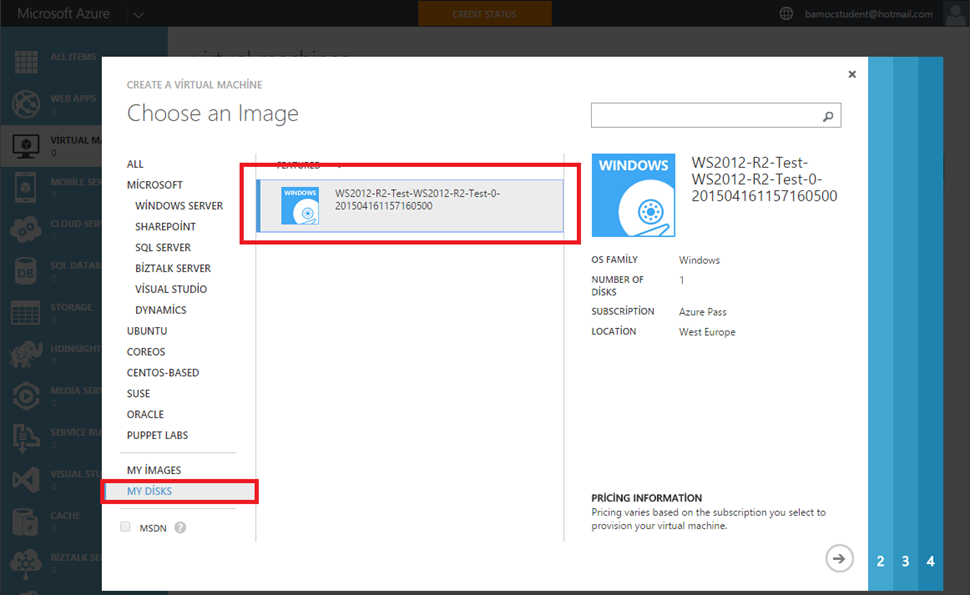Open SERVICE BUS icon in sidebar
Viewport: 970px width, 595px height.
[25, 438]
